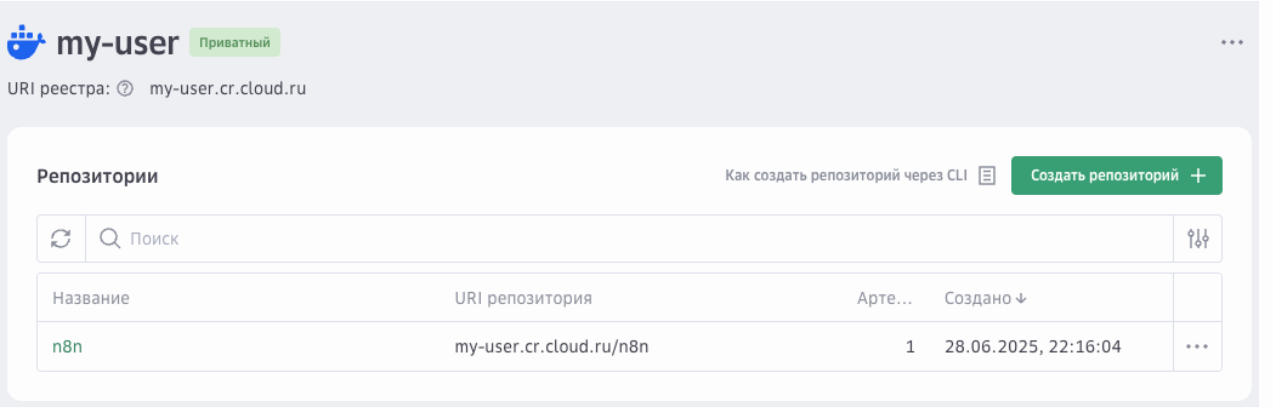Open Как создать репозиторий через CLI link
Viewport: 1273px width, 409px height.
tap(847, 176)
